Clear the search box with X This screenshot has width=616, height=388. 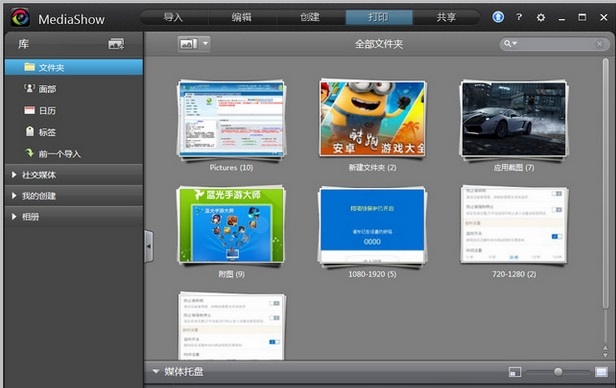click(x=600, y=44)
